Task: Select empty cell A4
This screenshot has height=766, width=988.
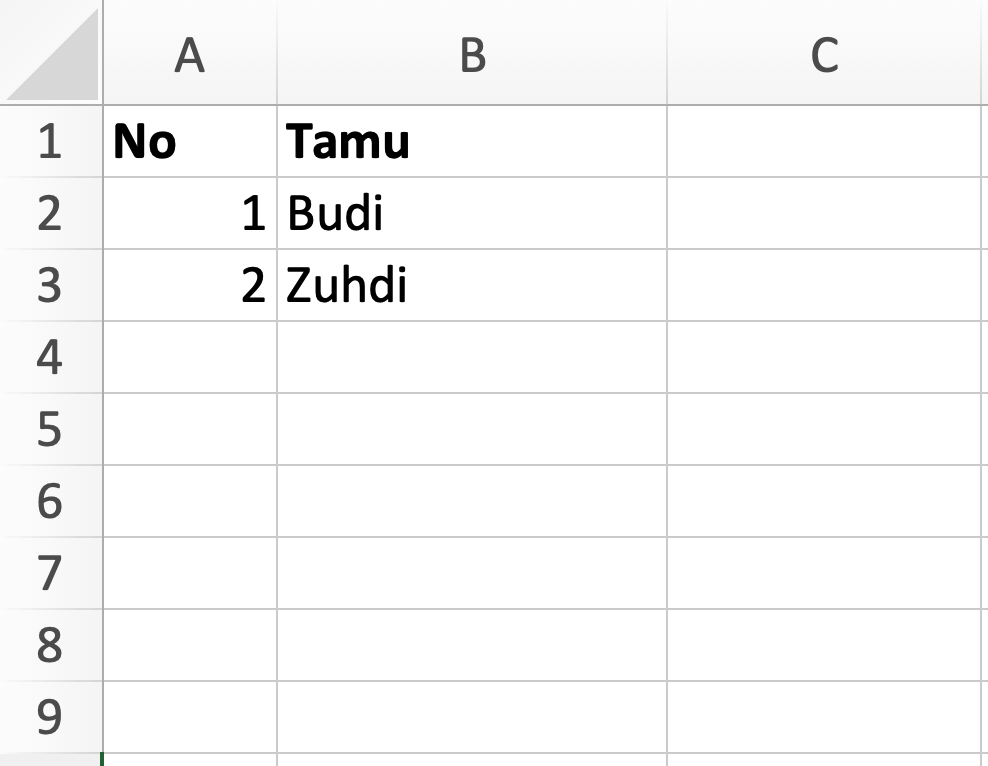Action: click(190, 356)
